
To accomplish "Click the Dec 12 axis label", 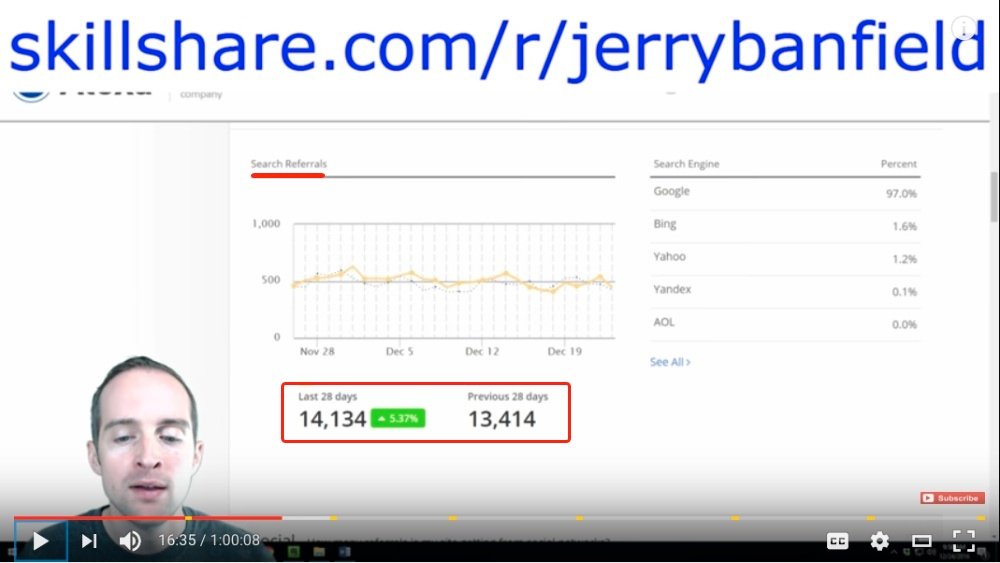I will [x=482, y=351].
